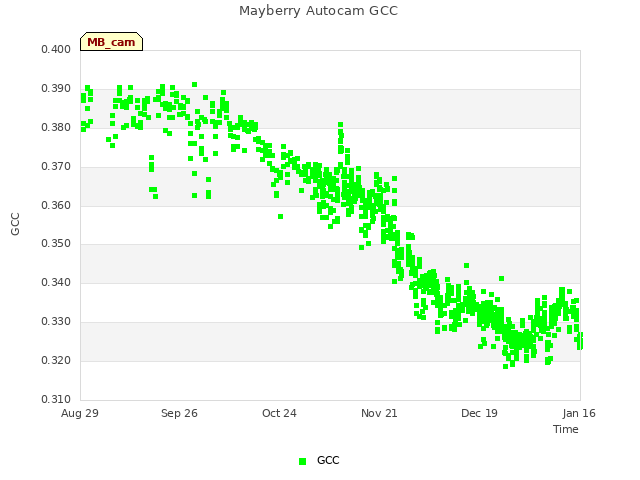Click the 0.310 y-axis value
Screen dimensions: 640x480
click(56, 399)
